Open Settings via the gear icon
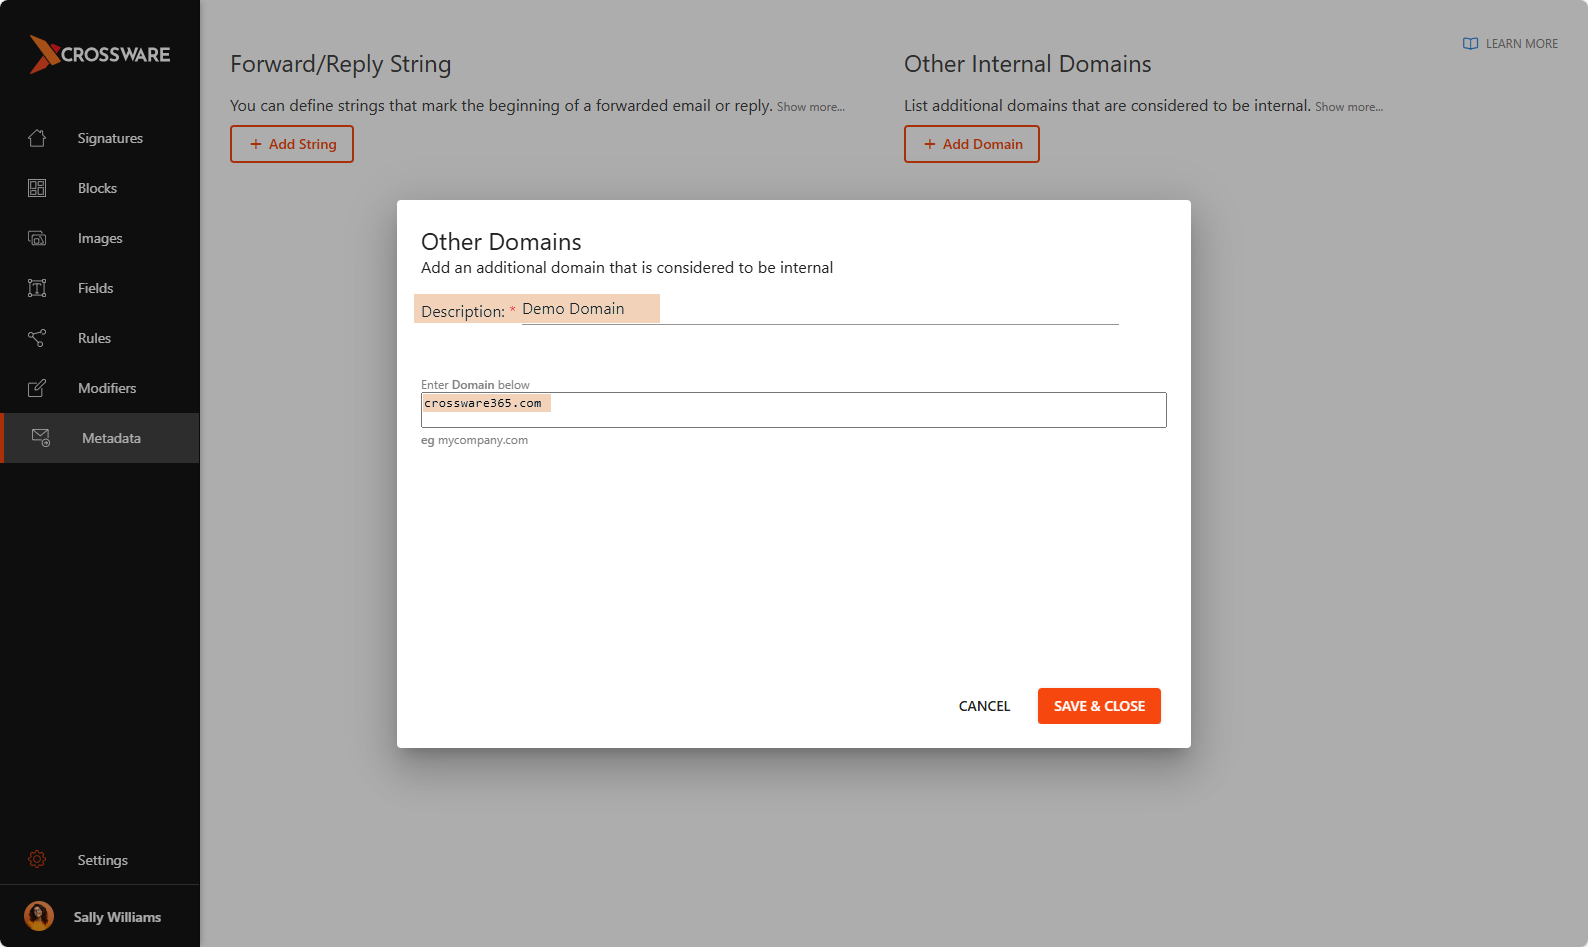The height and width of the screenshot is (947, 1588). click(37, 860)
